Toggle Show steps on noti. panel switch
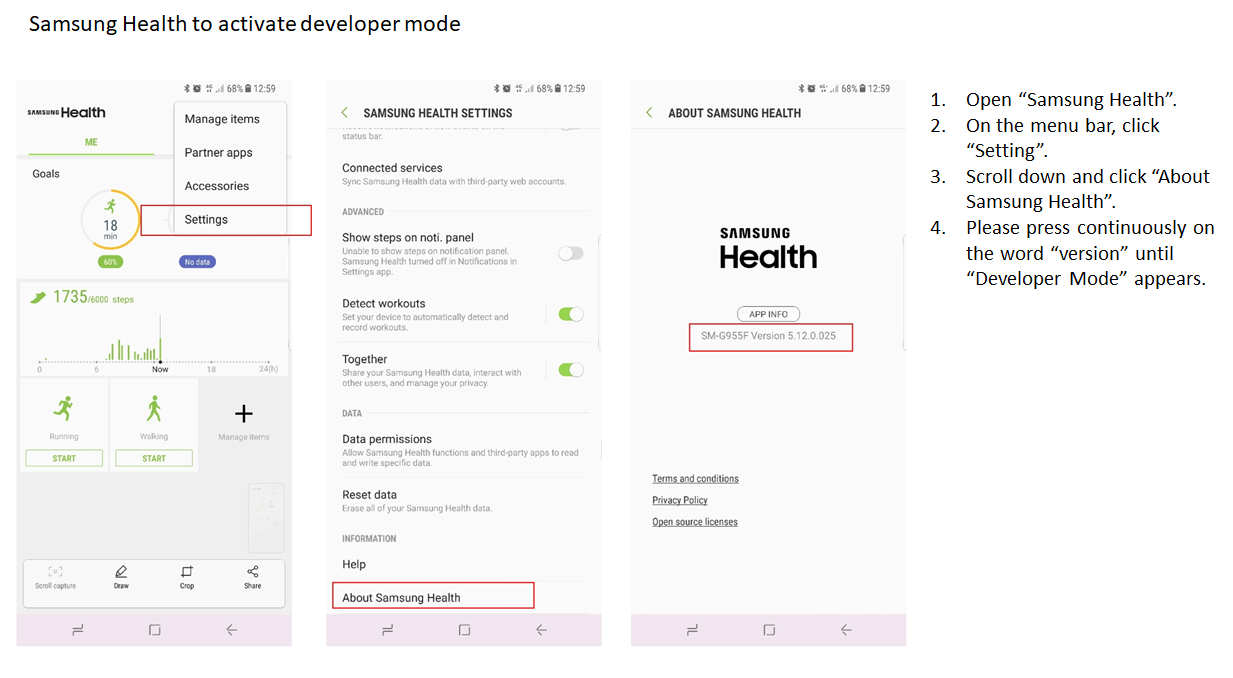 571,254
